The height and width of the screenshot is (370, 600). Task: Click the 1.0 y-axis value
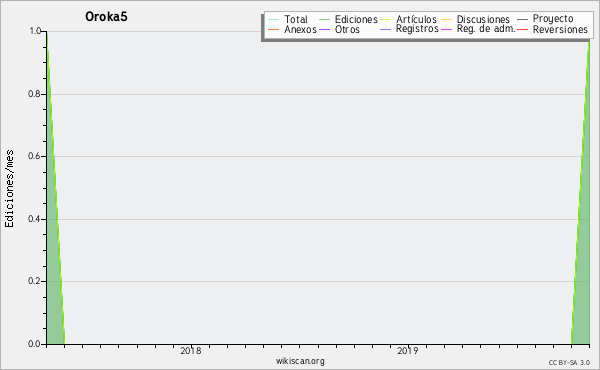pos(35,31)
